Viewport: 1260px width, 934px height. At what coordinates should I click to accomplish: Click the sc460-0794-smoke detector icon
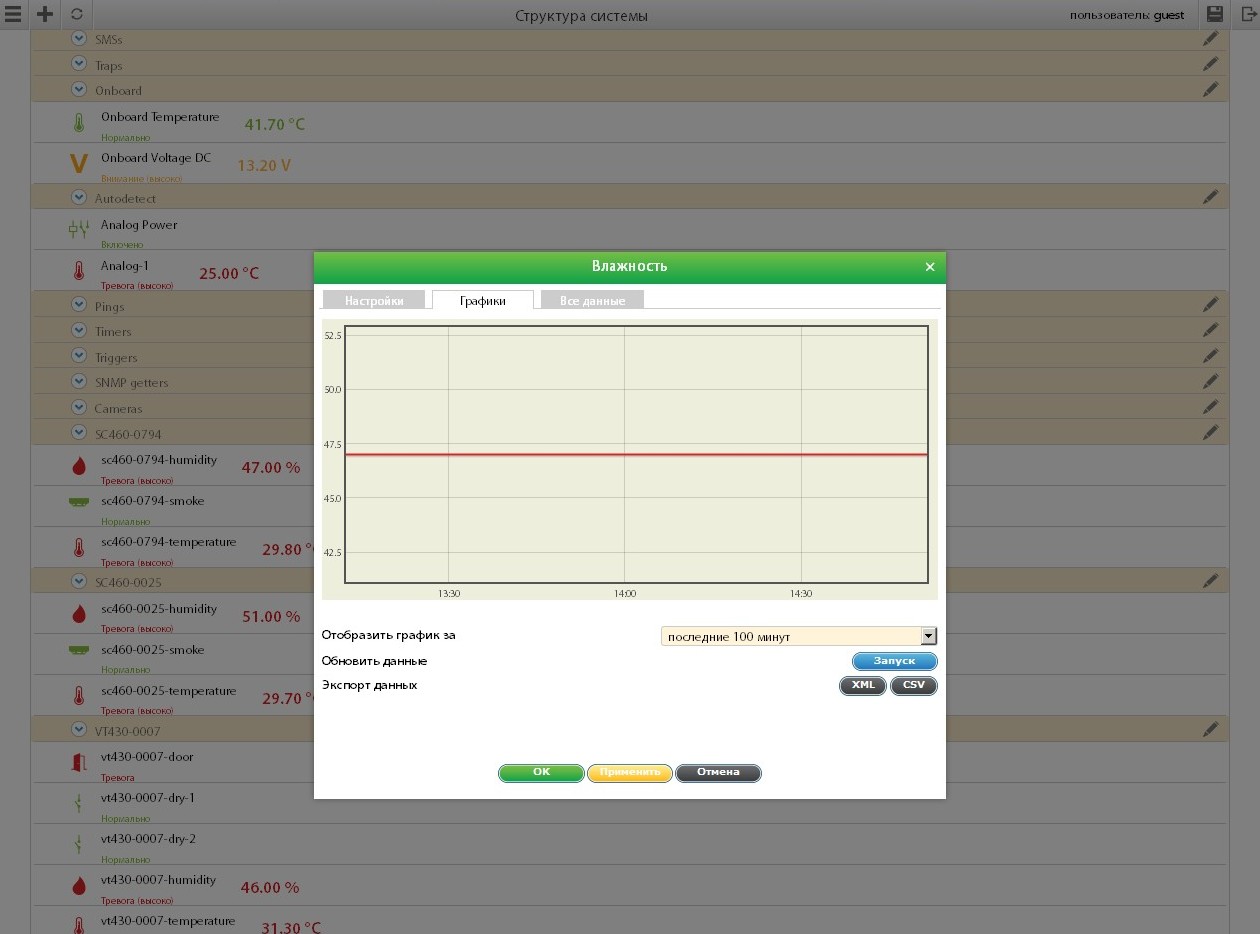coord(79,503)
